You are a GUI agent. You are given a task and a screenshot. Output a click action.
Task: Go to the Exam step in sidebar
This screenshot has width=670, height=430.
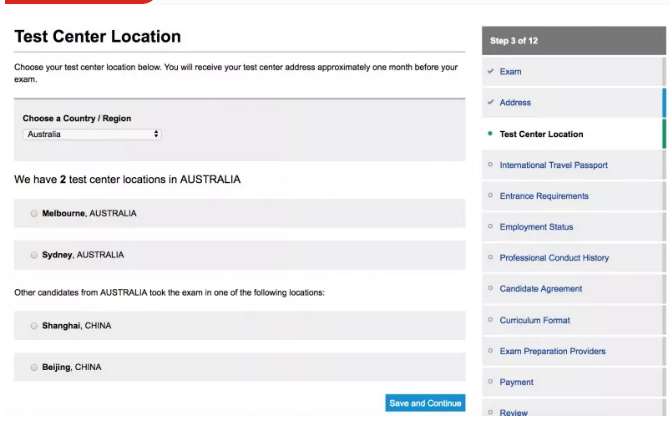coord(510,72)
